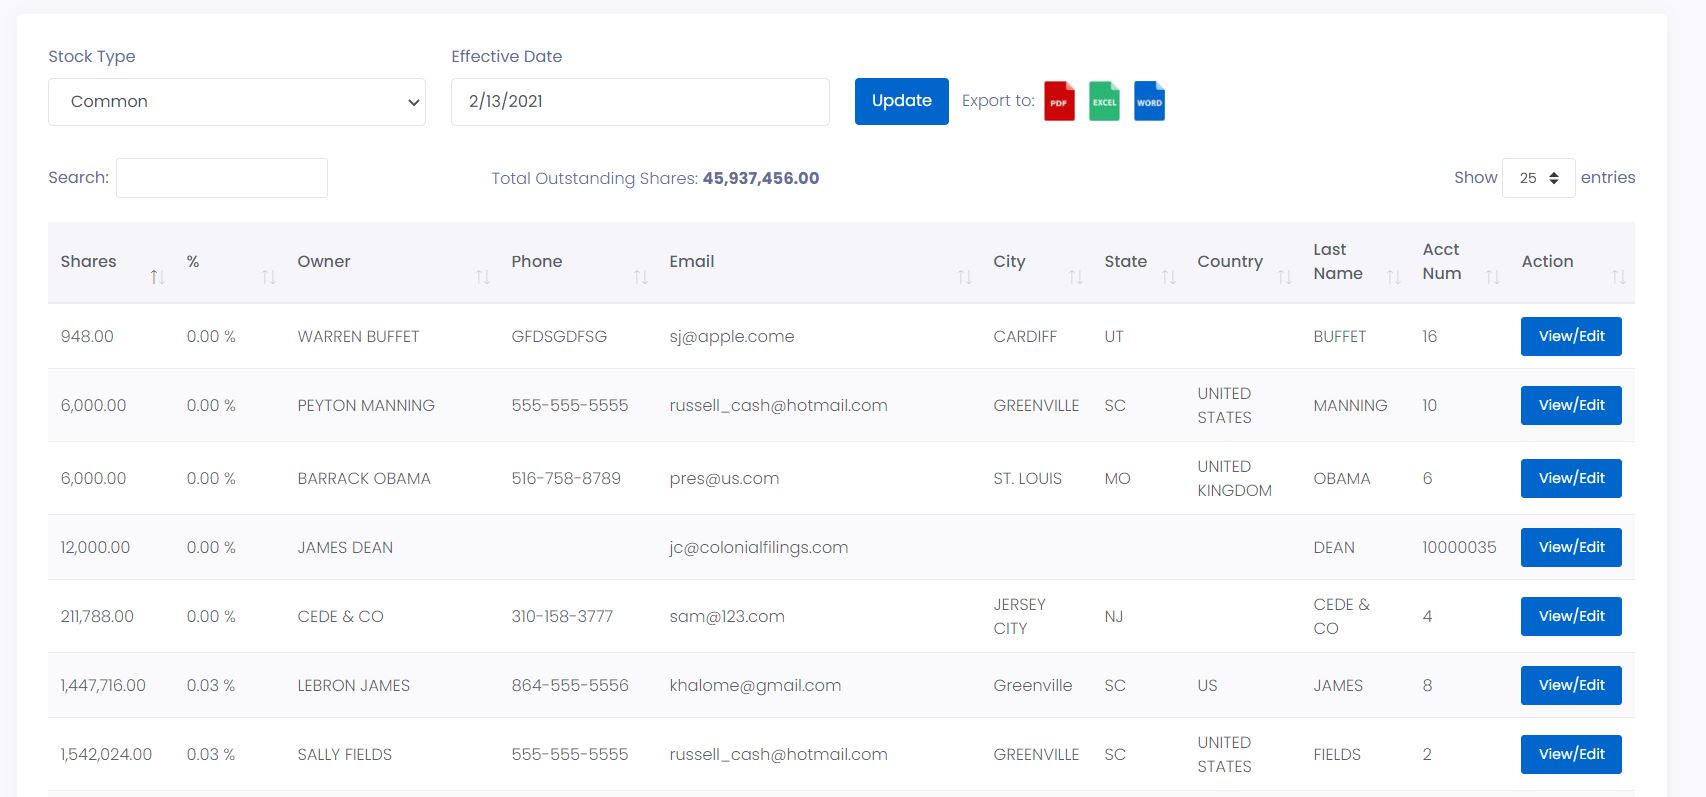The height and width of the screenshot is (797, 1706).
Task: Sort table by Acct Num
Action: [x=1492, y=276]
